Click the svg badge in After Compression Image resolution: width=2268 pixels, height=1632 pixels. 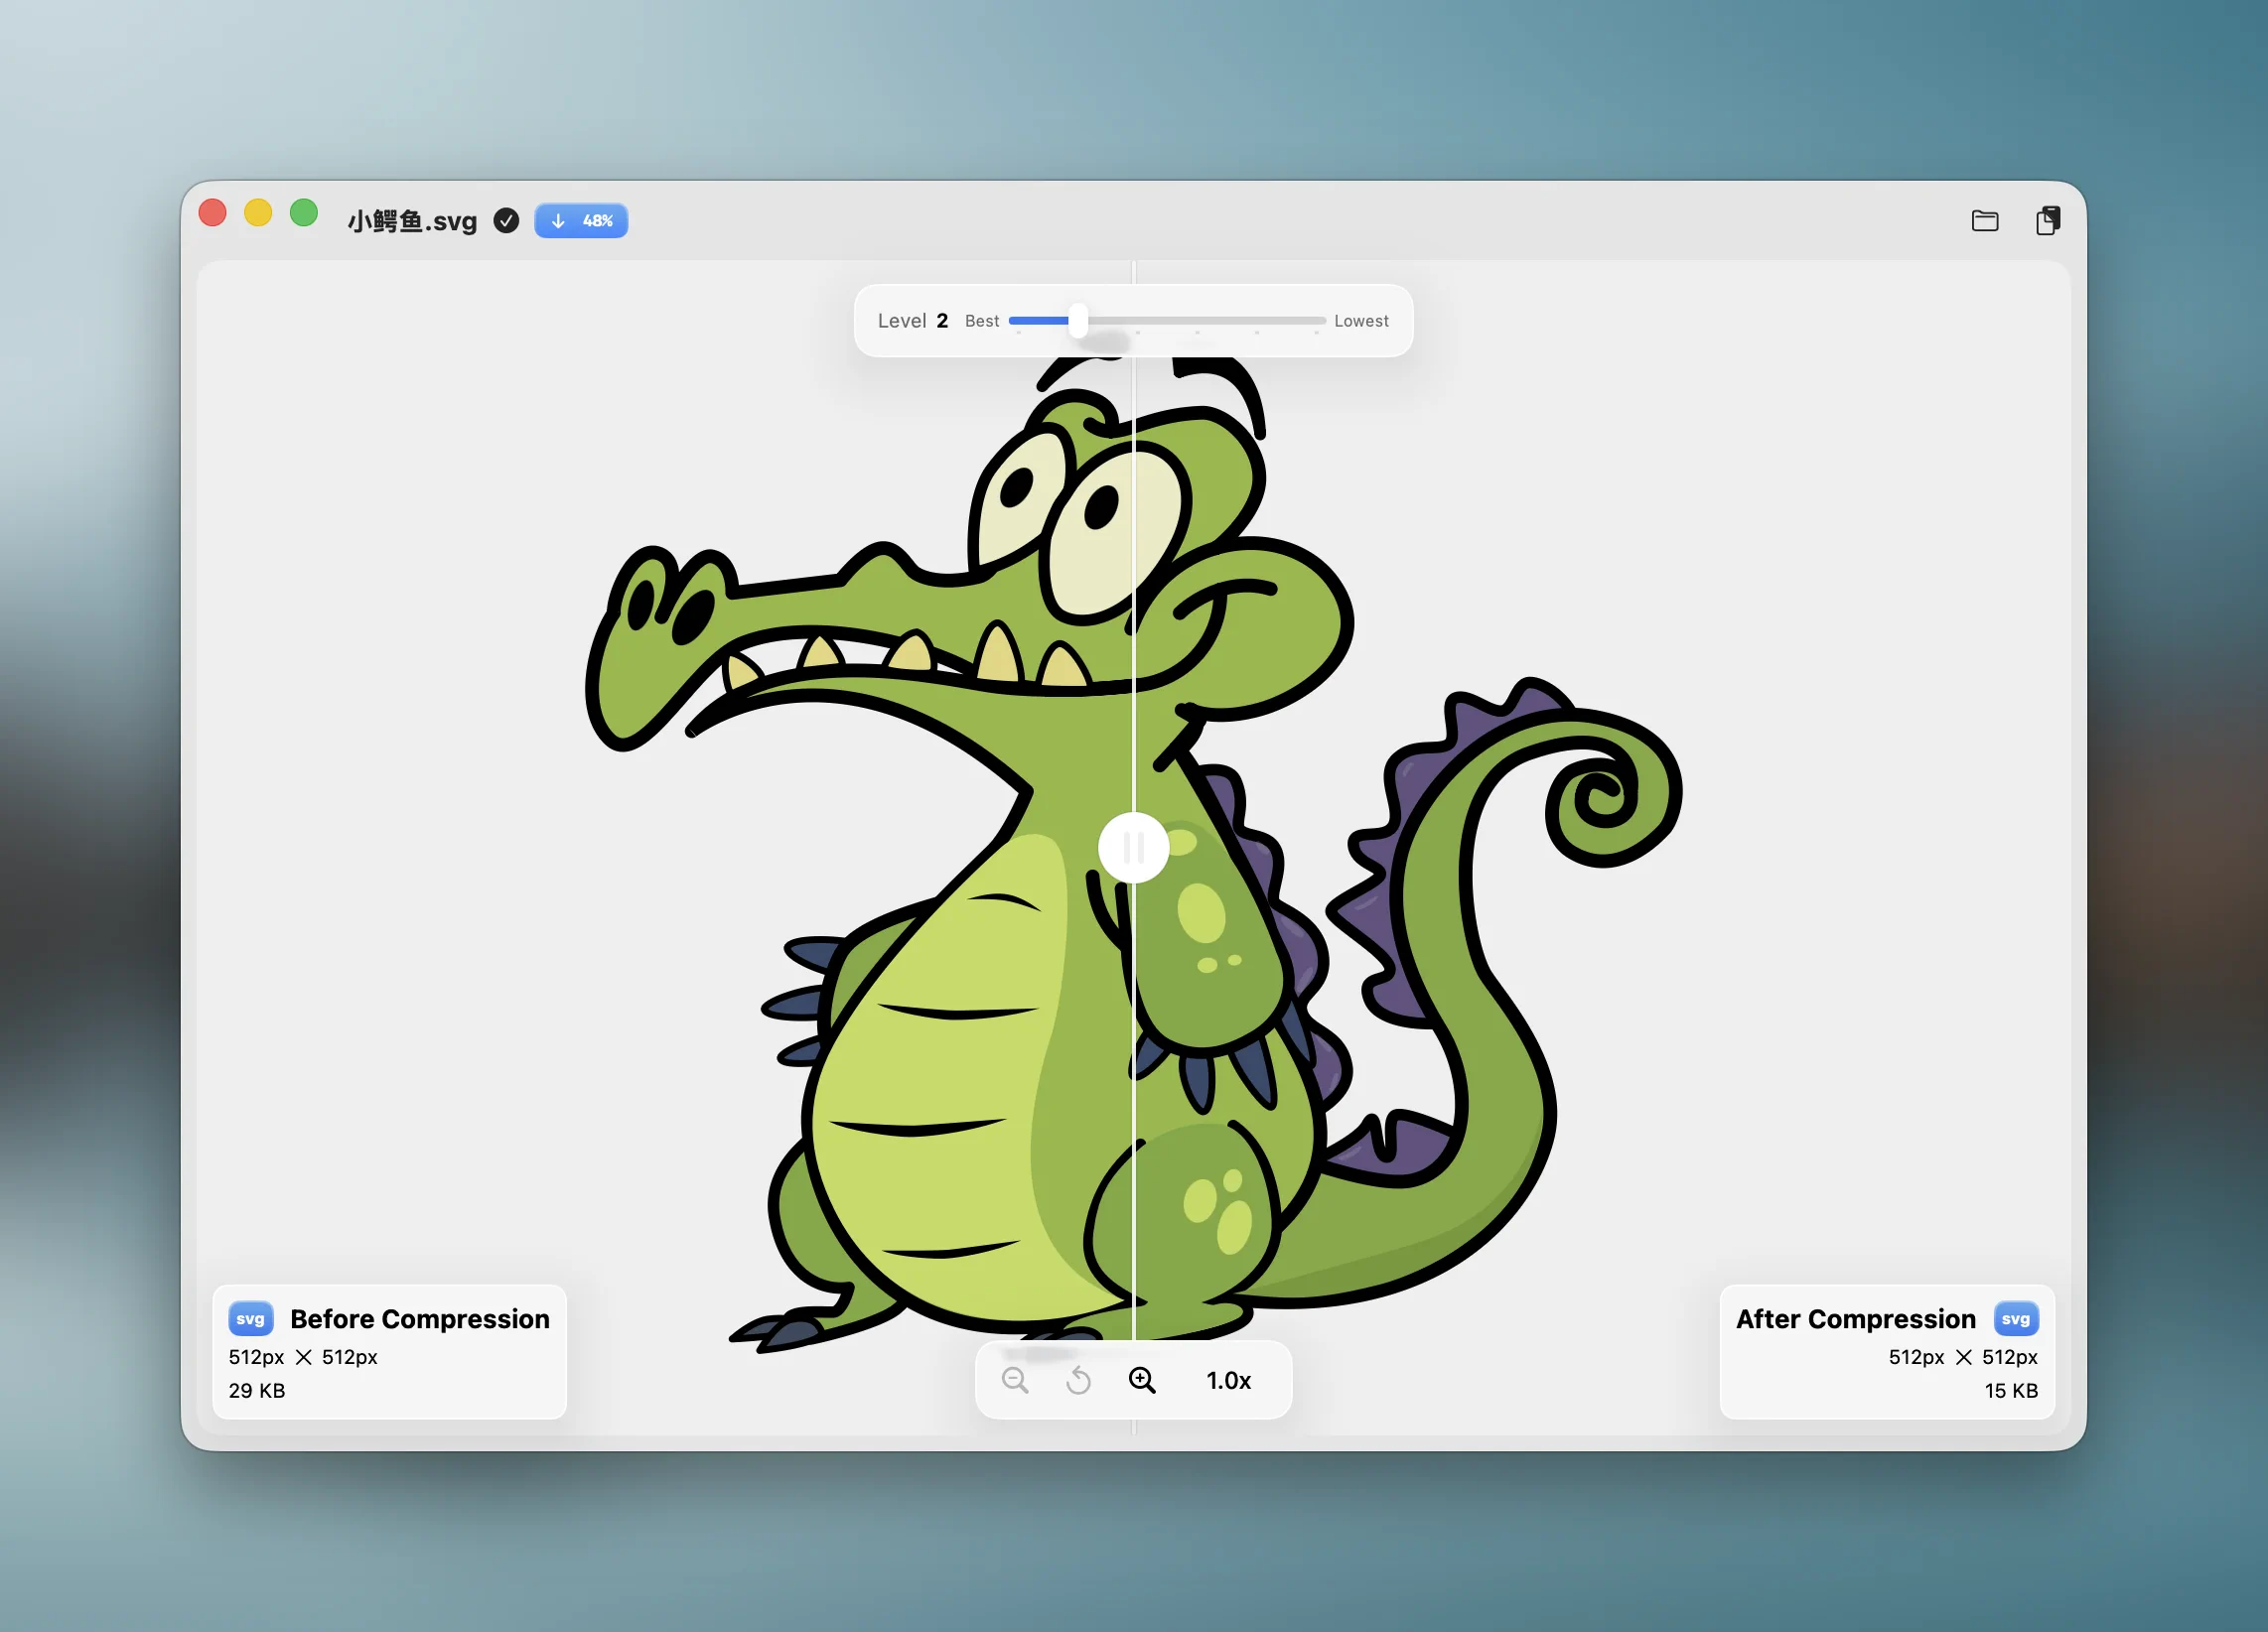pos(2015,1318)
